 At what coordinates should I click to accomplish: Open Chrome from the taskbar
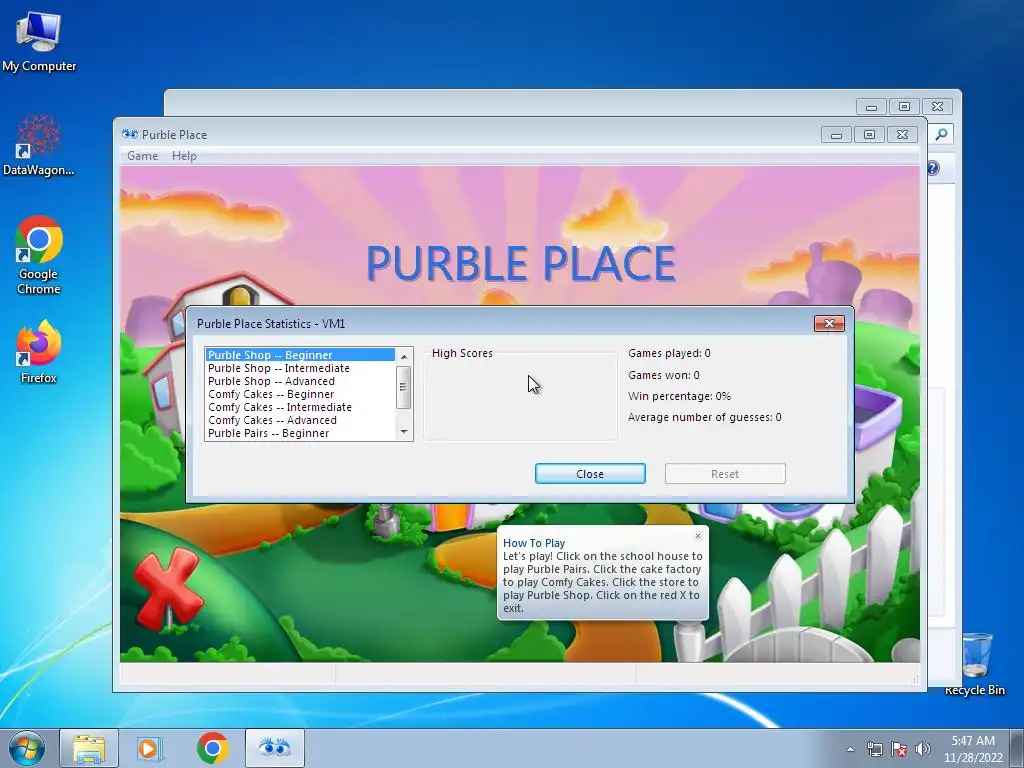pos(213,748)
